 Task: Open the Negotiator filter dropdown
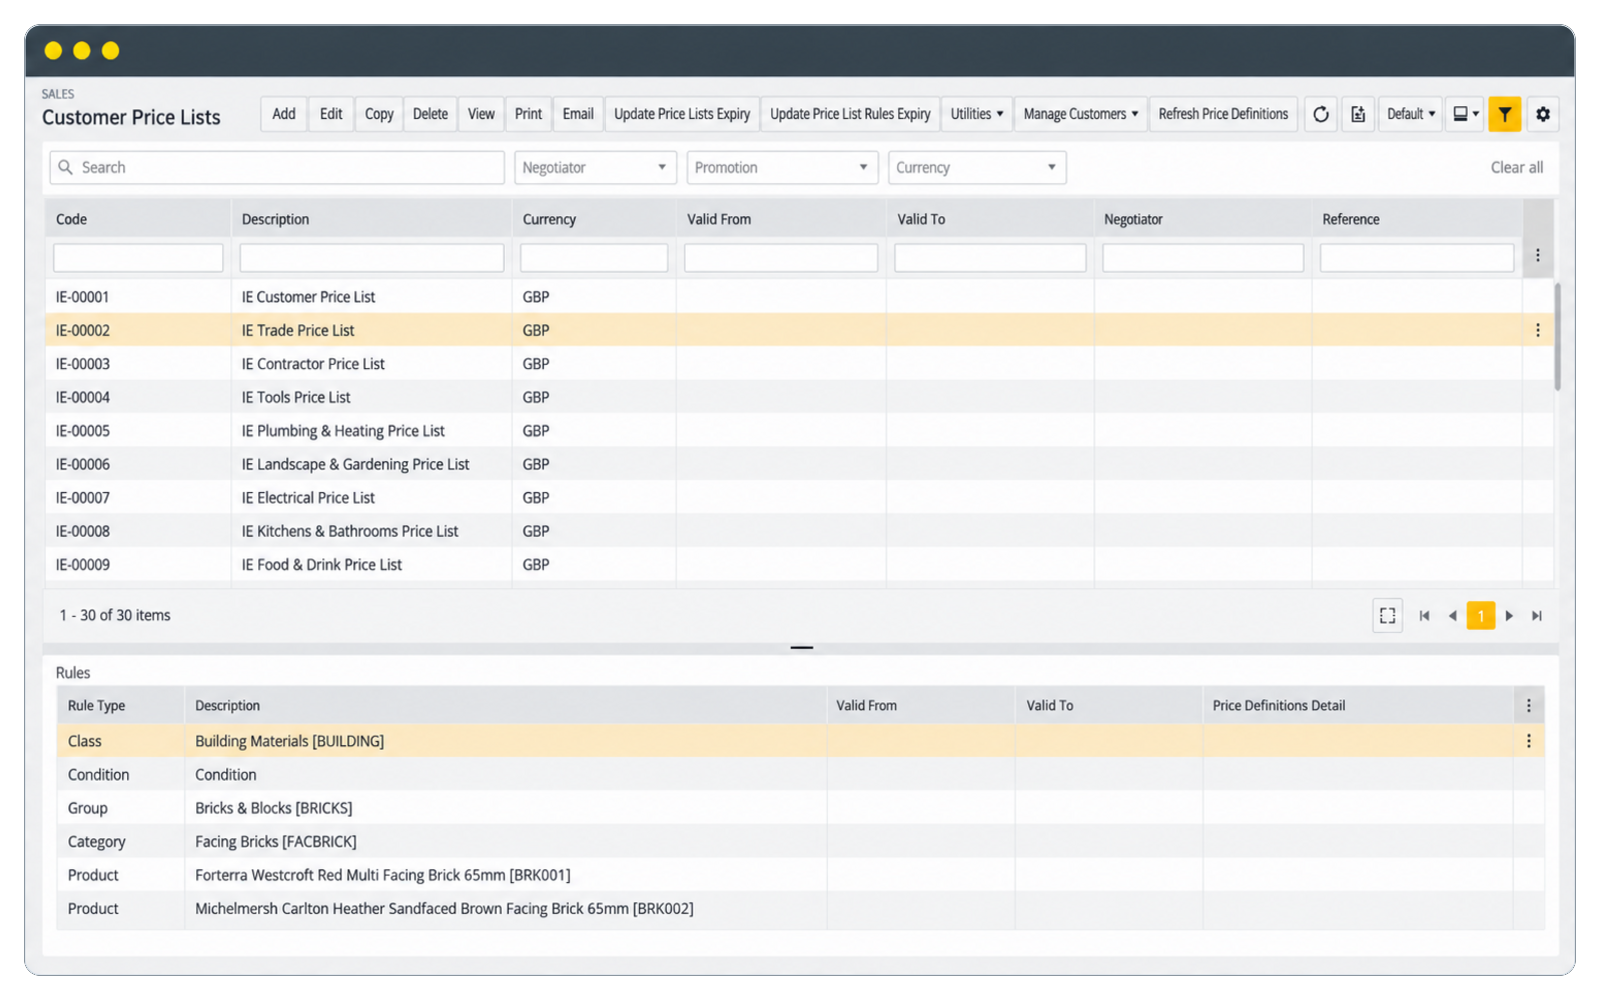pyautogui.click(x=596, y=167)
